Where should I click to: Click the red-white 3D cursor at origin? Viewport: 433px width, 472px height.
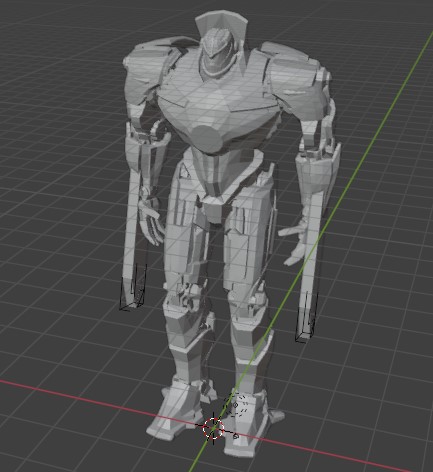click(x=213, y=429)
